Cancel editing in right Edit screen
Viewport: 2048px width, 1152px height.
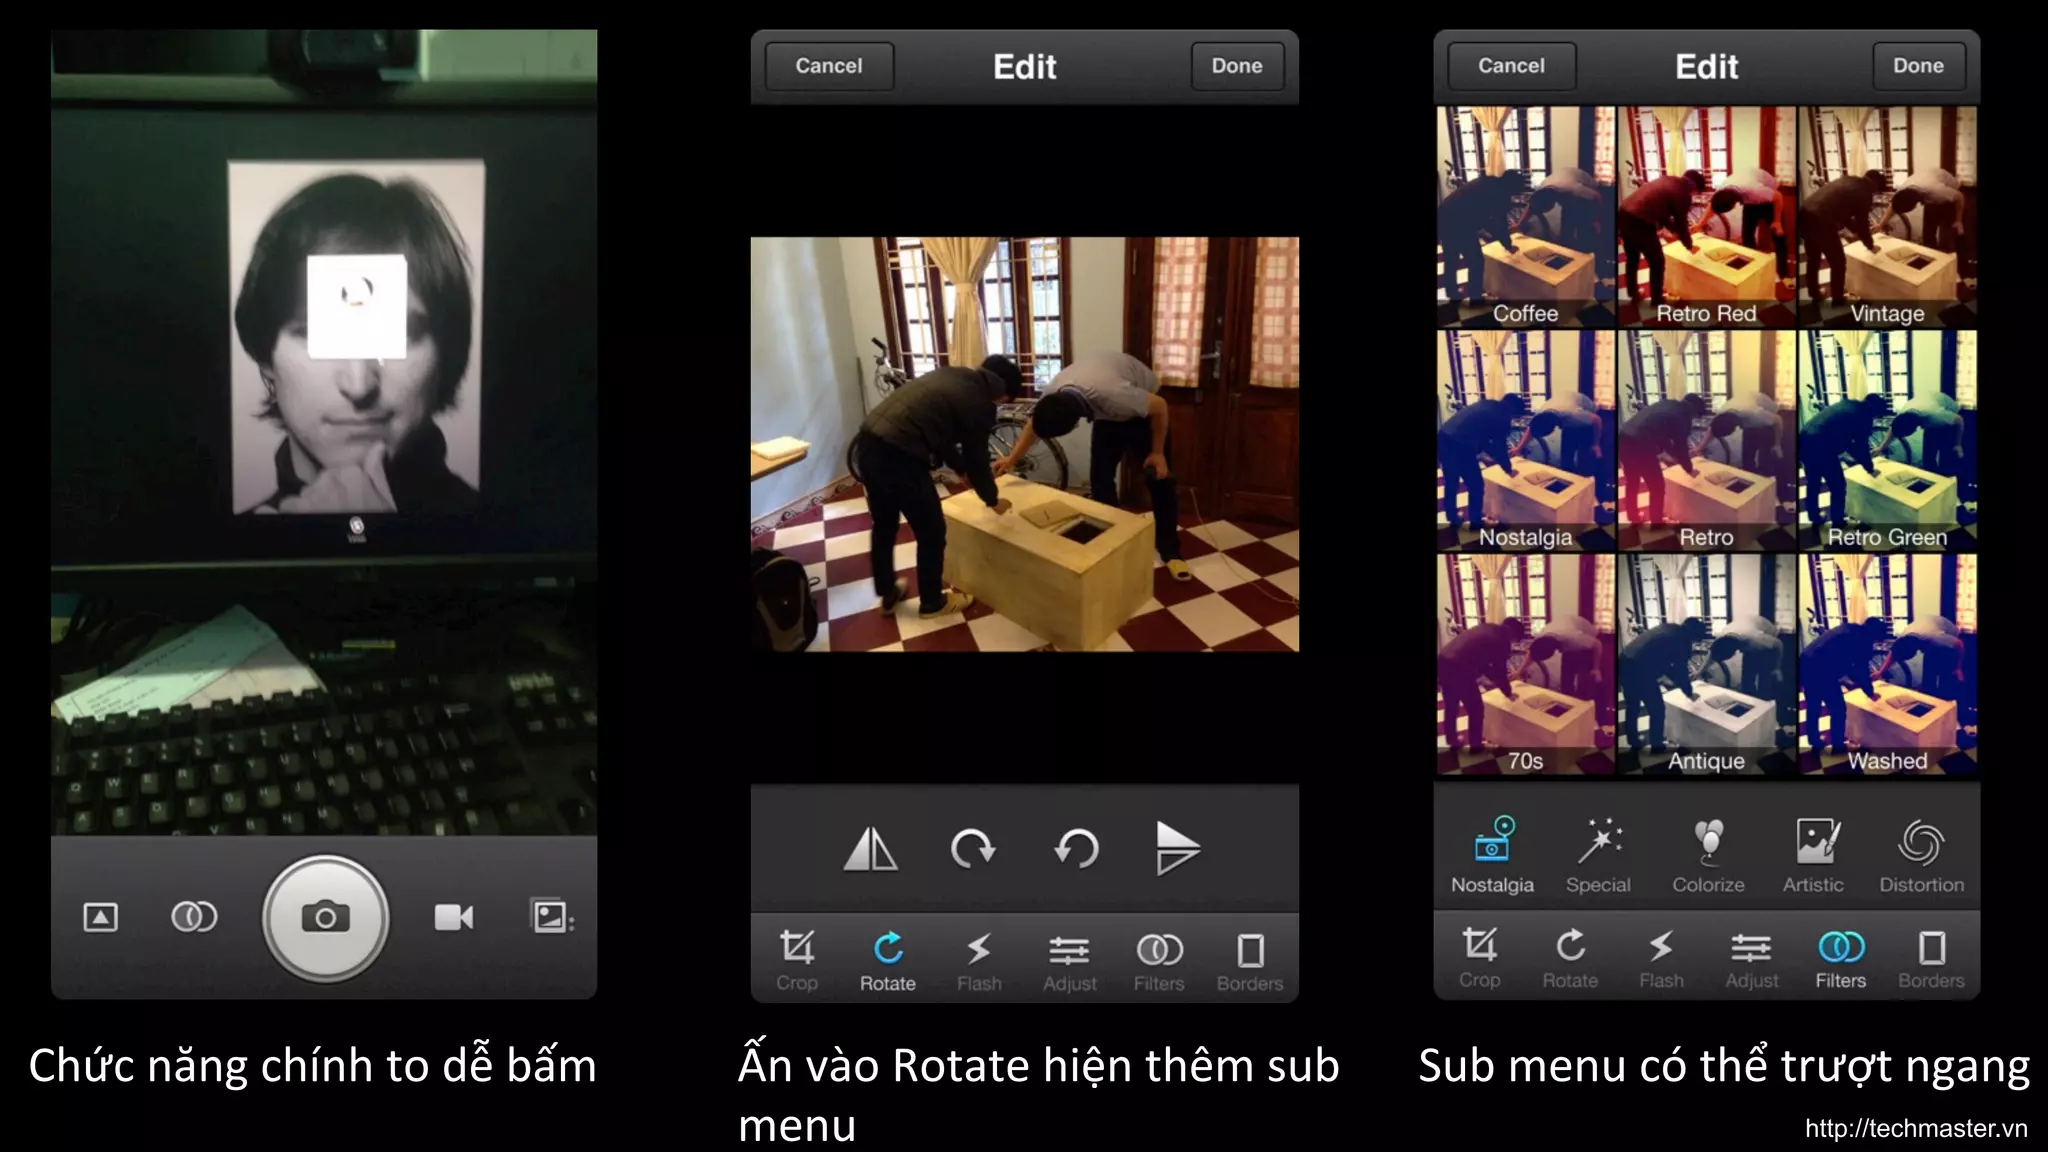click(x=1511, y=66)
